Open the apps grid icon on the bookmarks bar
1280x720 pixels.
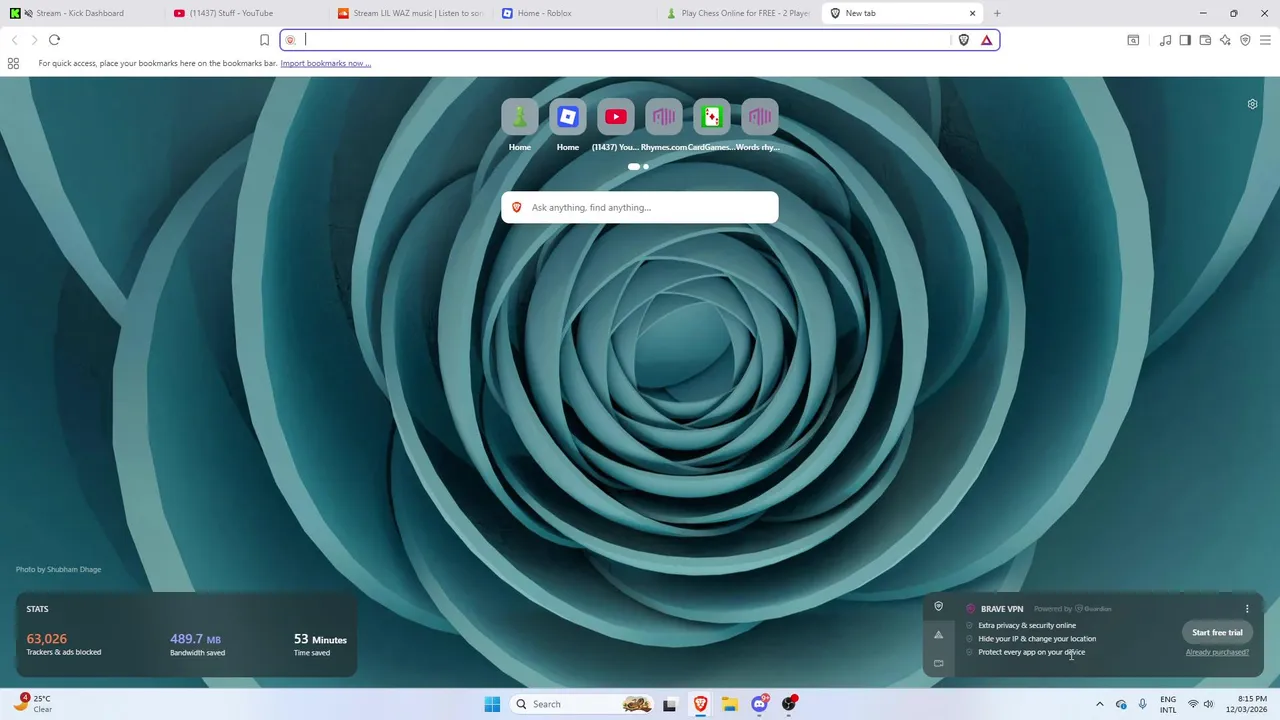click(x=13, y=63)
